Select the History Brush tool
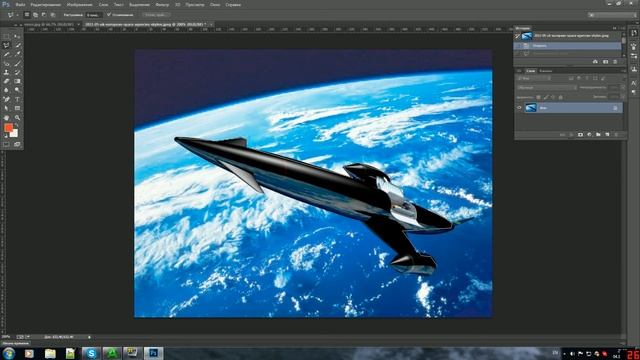640x360 pixels. (17, 72)
